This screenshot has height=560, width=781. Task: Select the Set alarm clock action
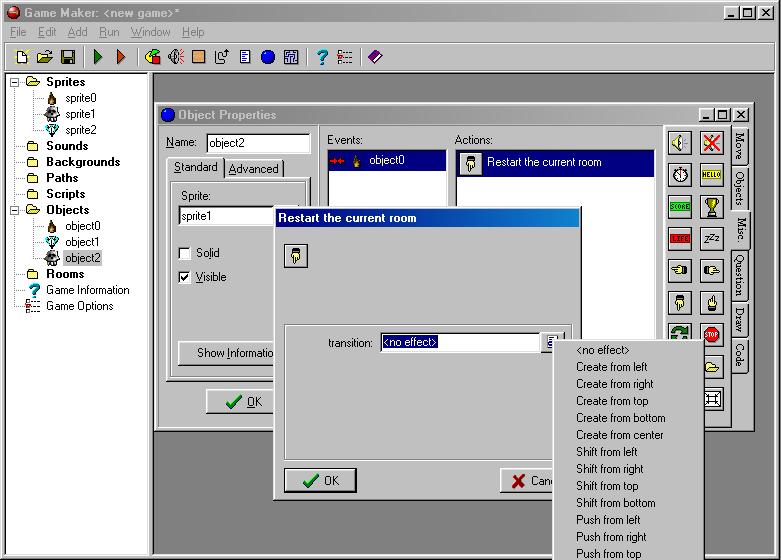point(680,175)
